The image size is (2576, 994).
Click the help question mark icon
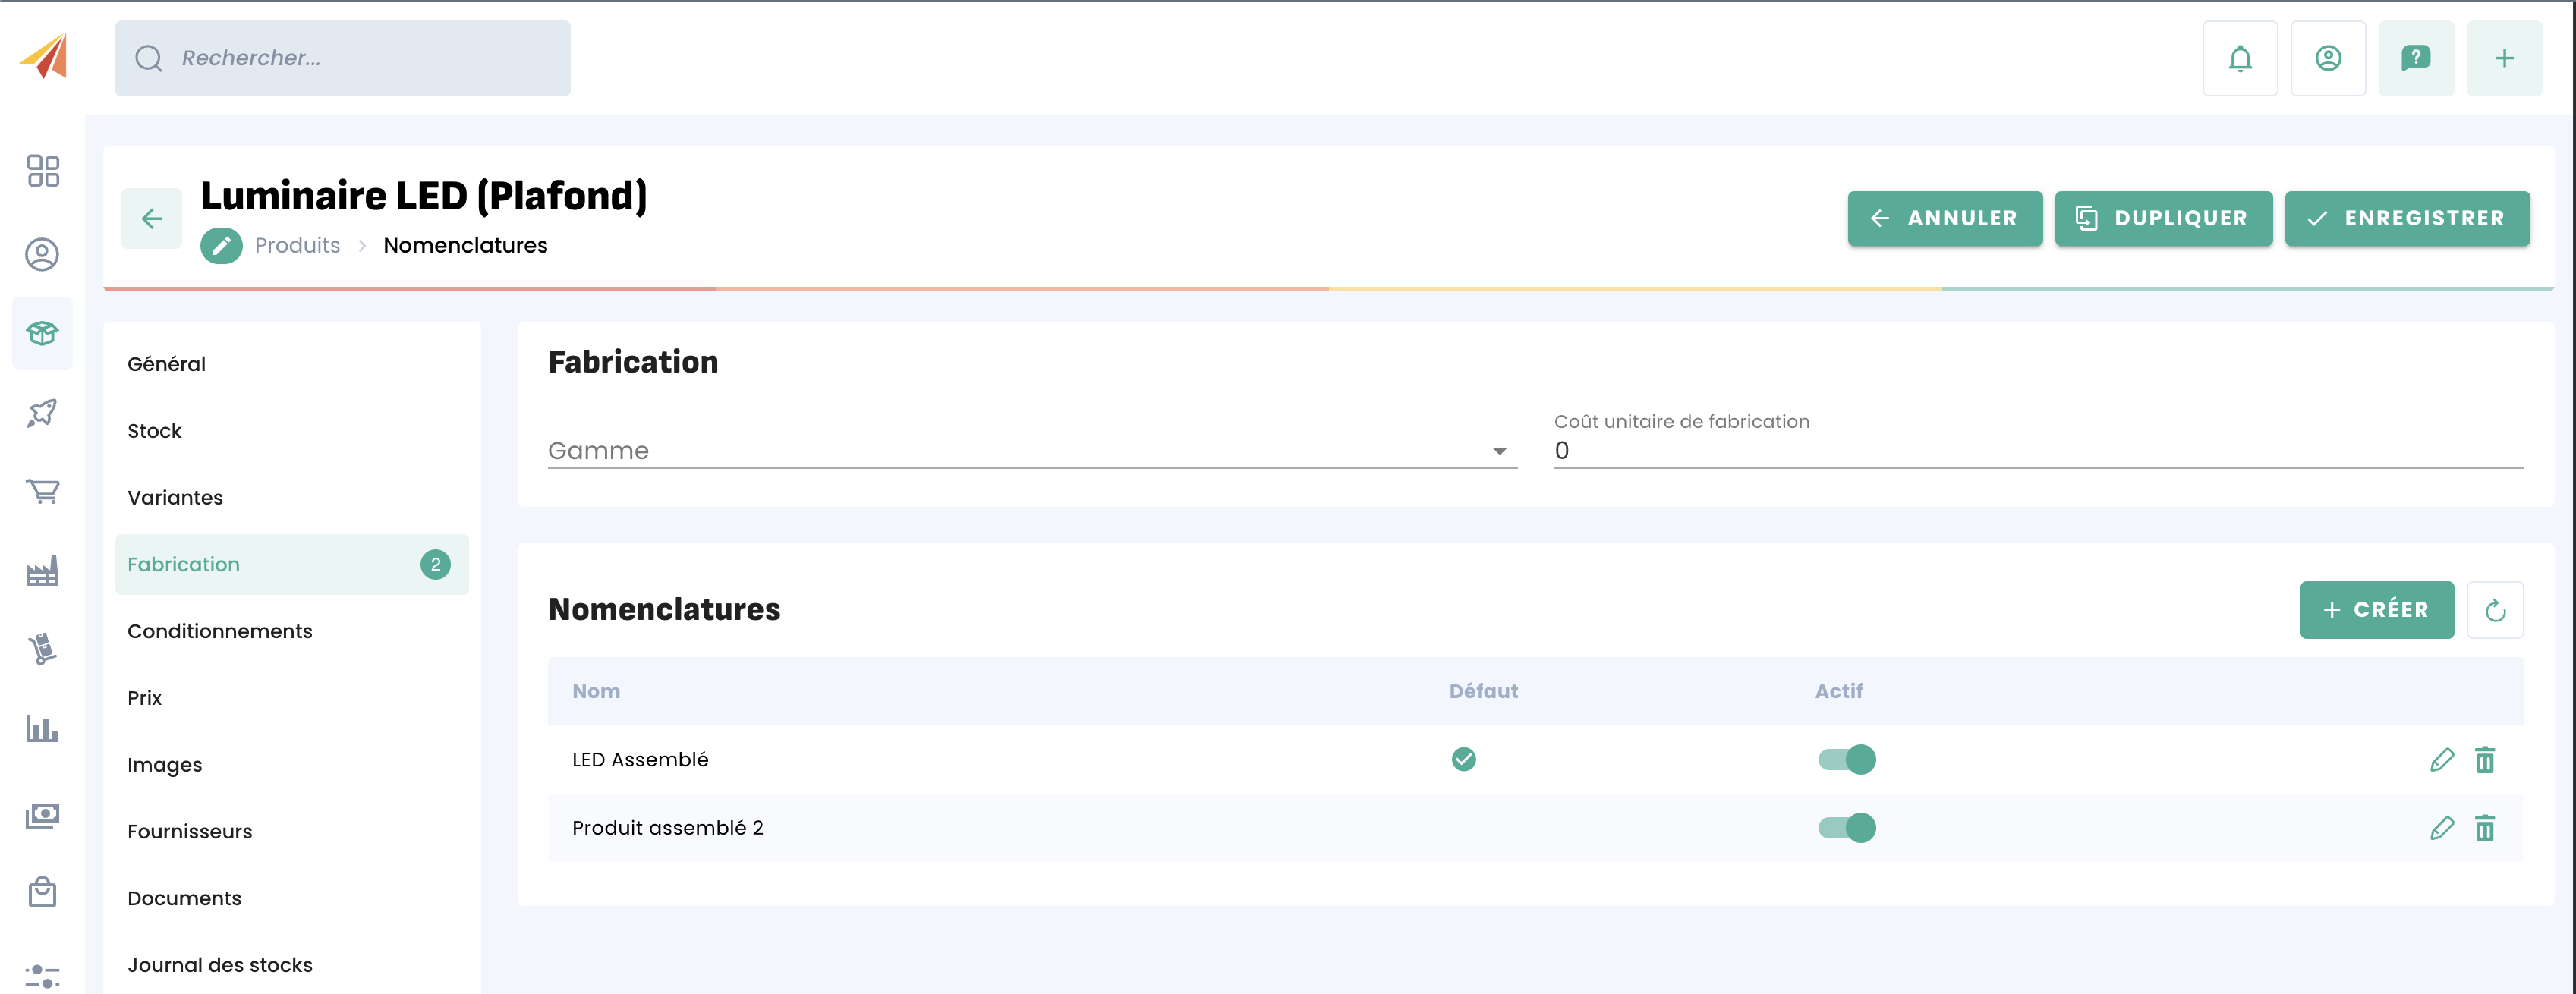coord(2415,58)
